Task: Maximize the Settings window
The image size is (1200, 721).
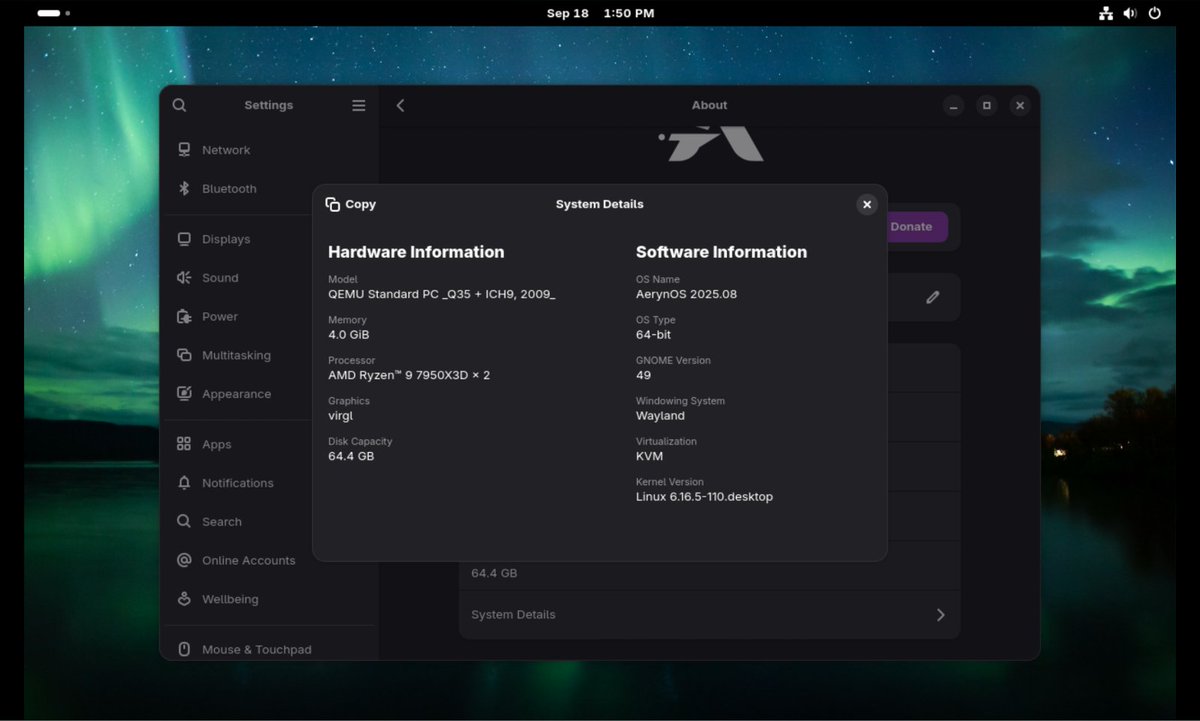Action: click(987, 105)
